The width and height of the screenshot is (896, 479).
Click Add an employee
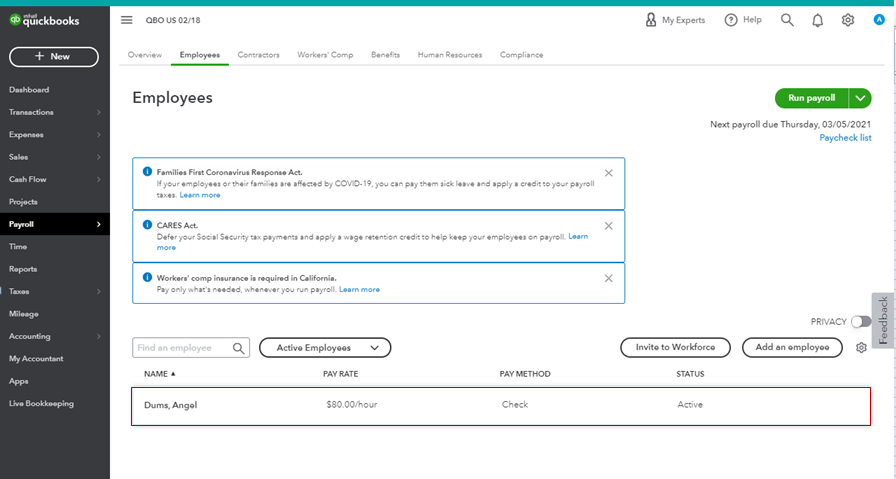pyautogui.click(x=792, y=348)
